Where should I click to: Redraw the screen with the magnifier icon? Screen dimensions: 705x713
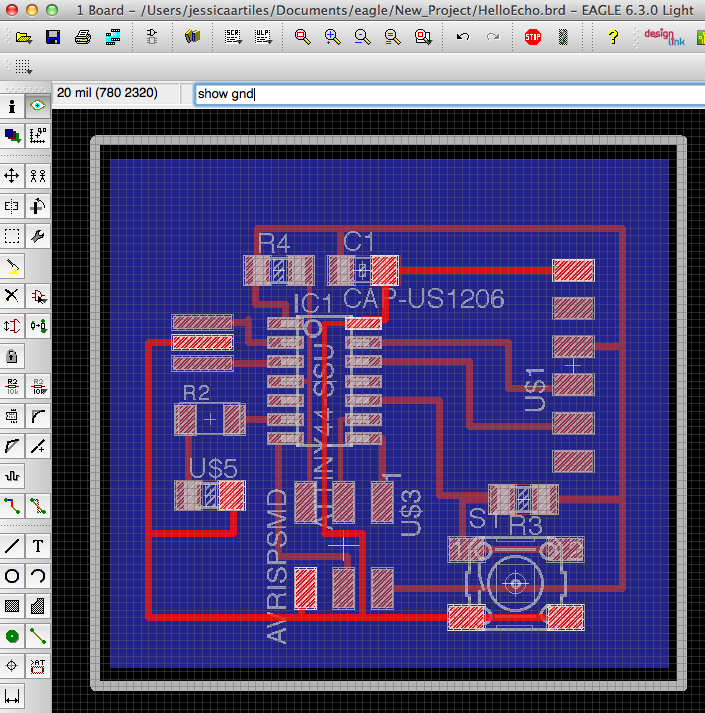coord(393,37)
